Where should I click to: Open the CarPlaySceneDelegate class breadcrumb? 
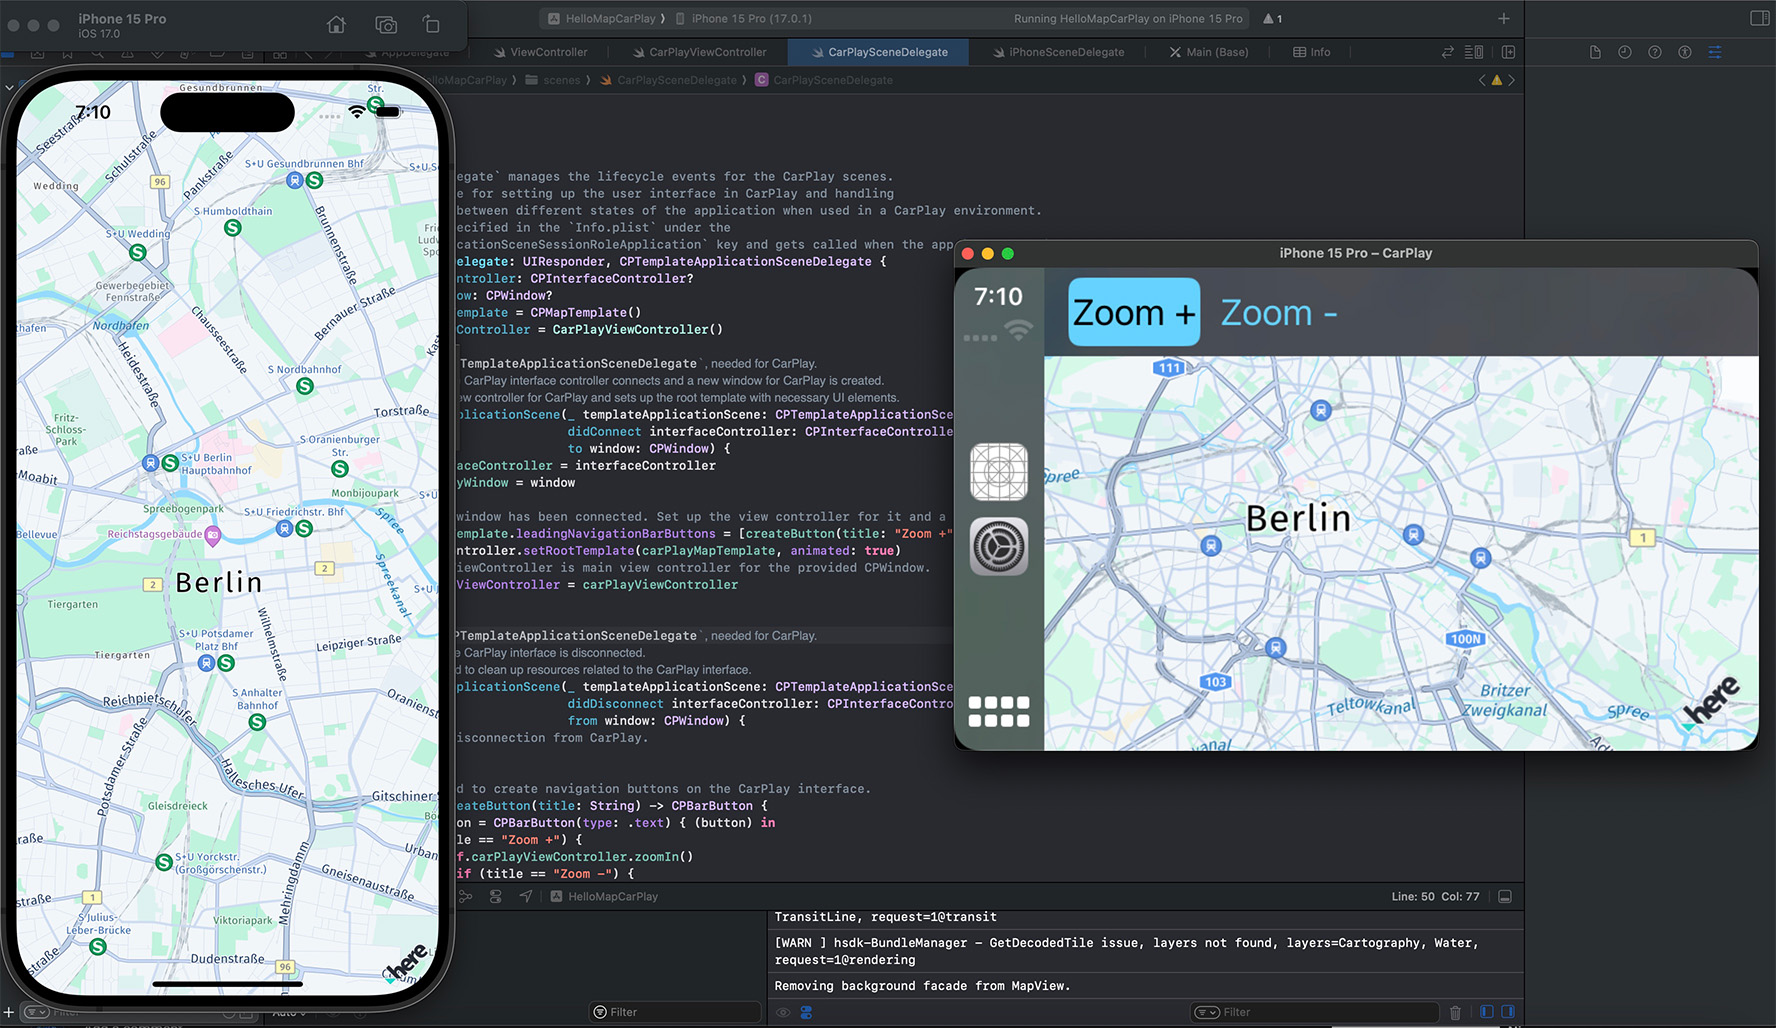tap(824, 80)
